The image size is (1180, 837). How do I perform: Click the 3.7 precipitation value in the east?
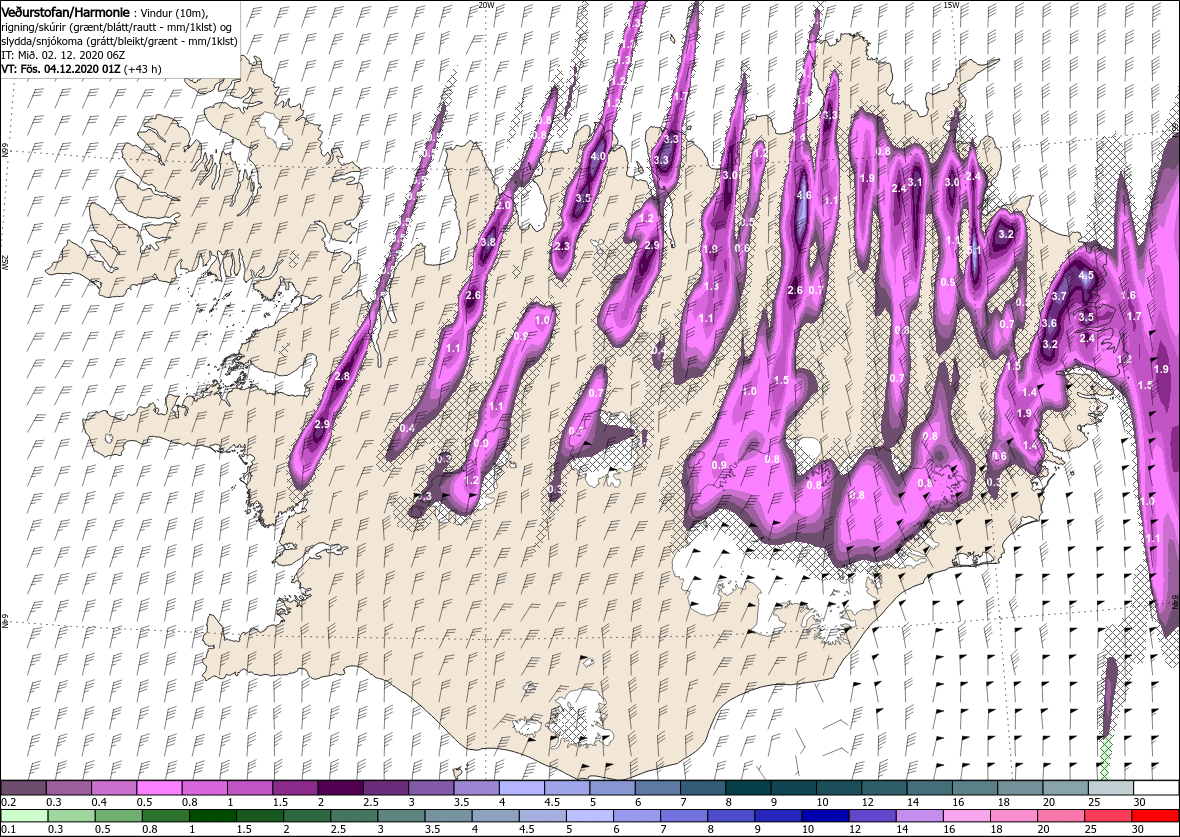point(1059,297)
